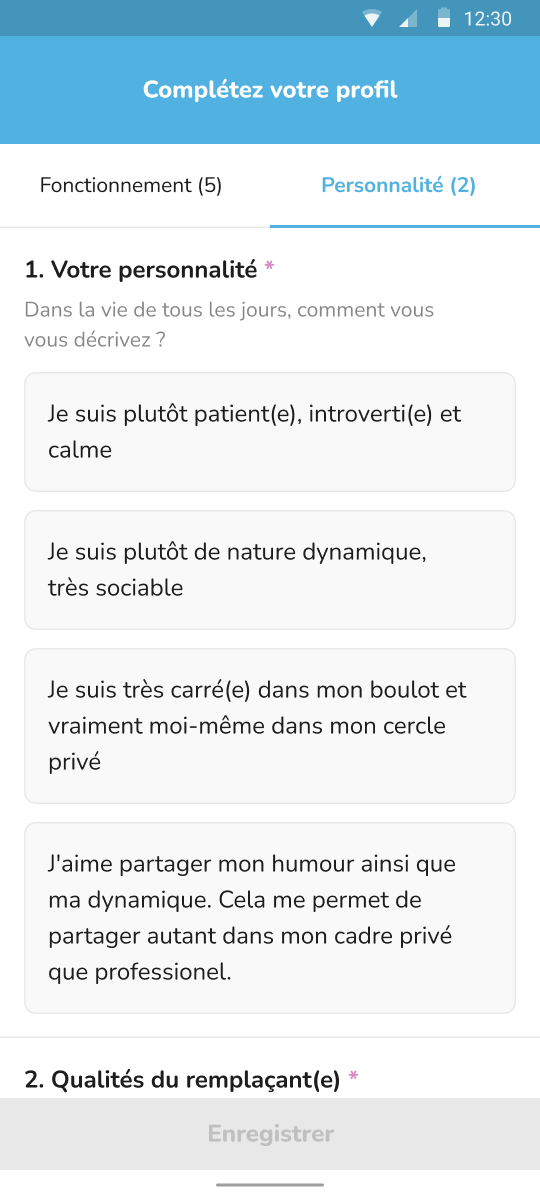Switch to the Fonctionnement (5) tab
Screen dimensions: 540x1200
(x=131, y=185)
